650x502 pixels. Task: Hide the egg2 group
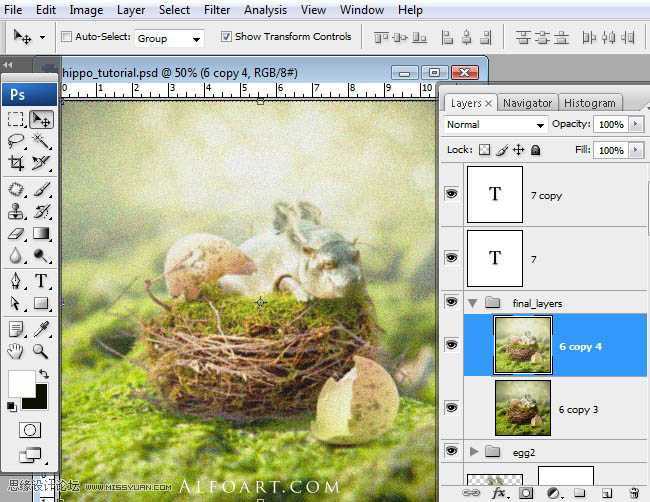coord(451,451)
